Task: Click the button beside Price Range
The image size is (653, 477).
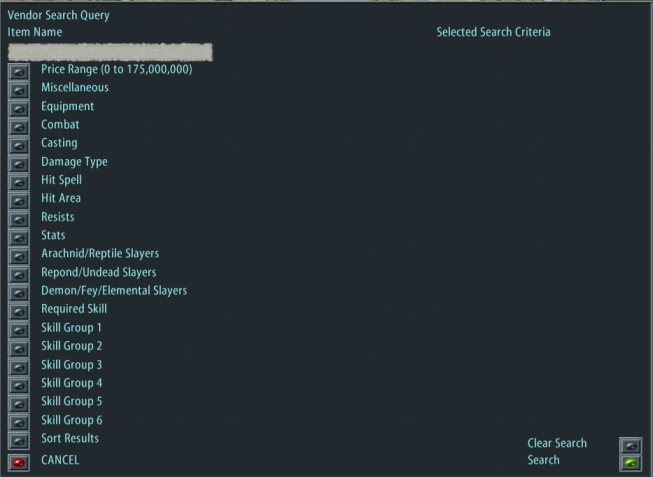Action: pyautogui.click(x=19, y=72)
